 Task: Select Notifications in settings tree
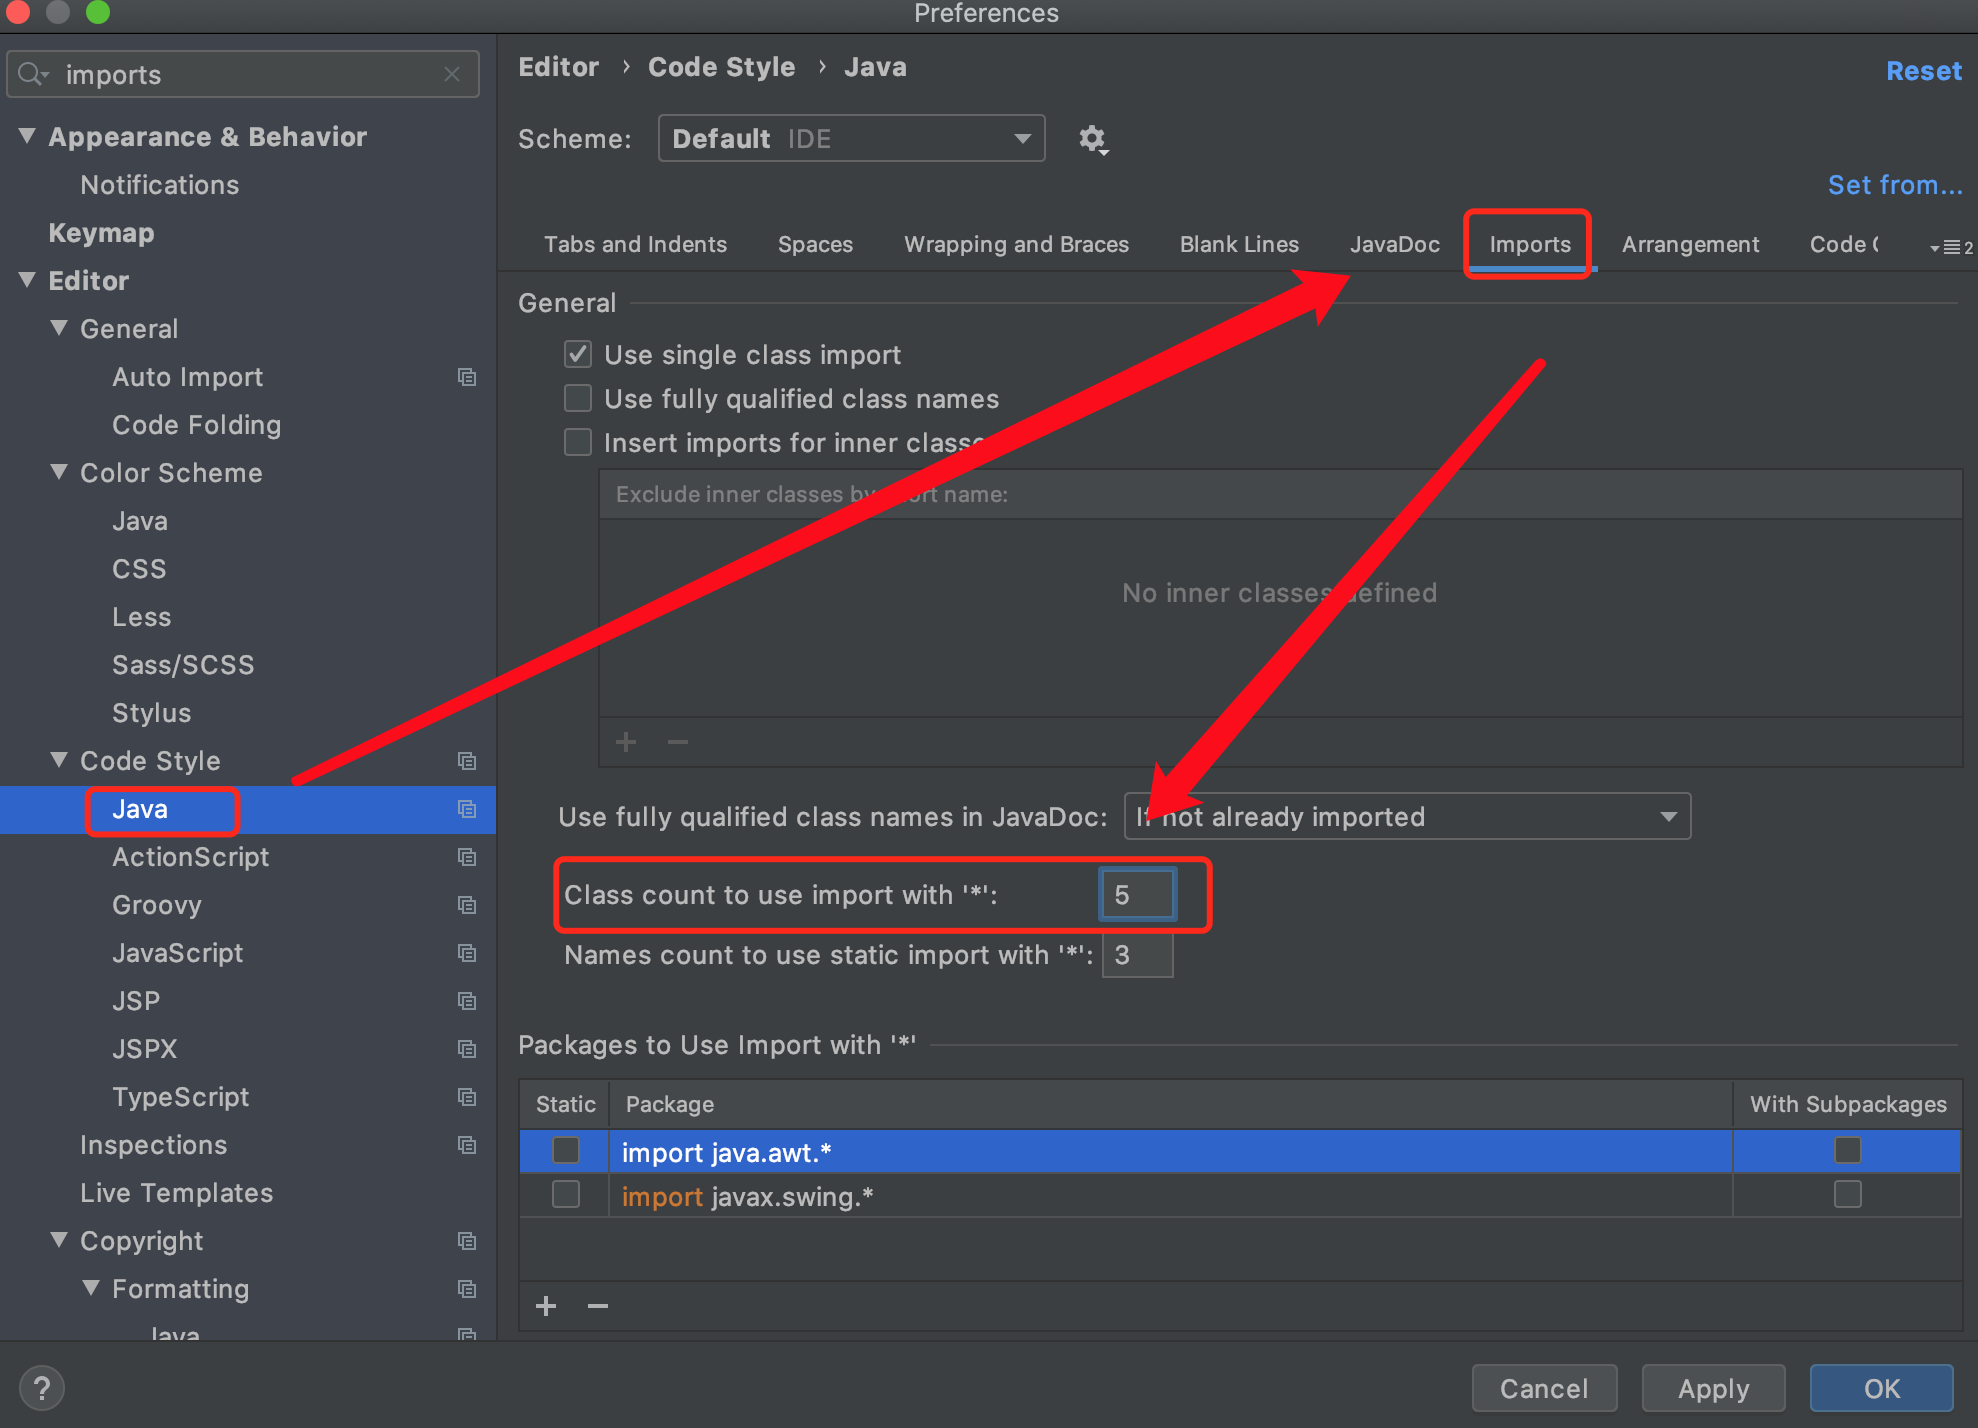click(x=159, y=185)
